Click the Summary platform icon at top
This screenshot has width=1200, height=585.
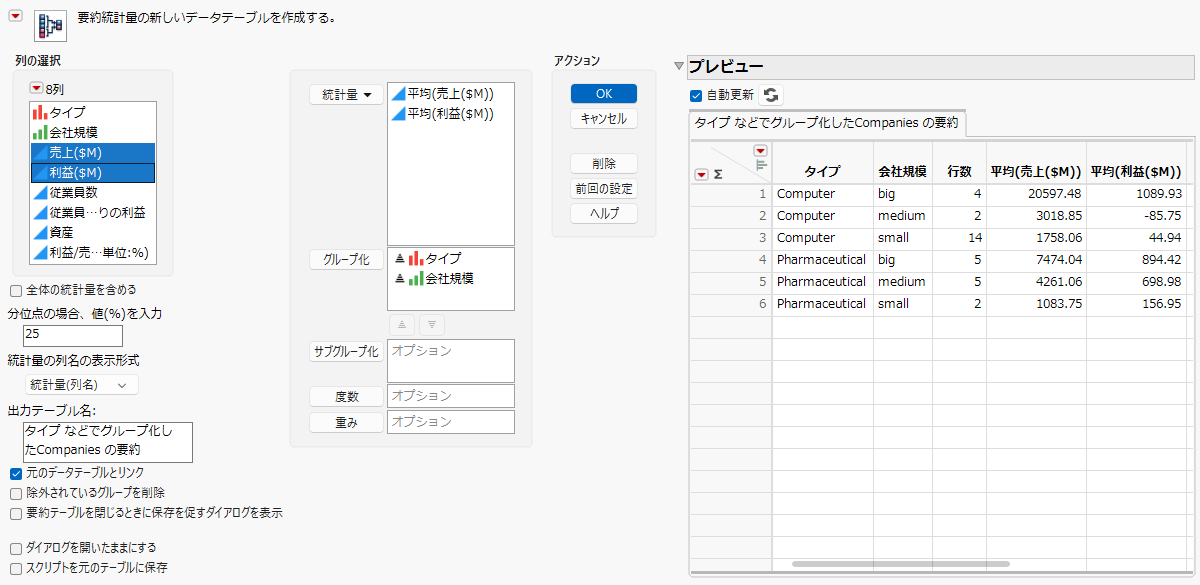click(50, 26)
